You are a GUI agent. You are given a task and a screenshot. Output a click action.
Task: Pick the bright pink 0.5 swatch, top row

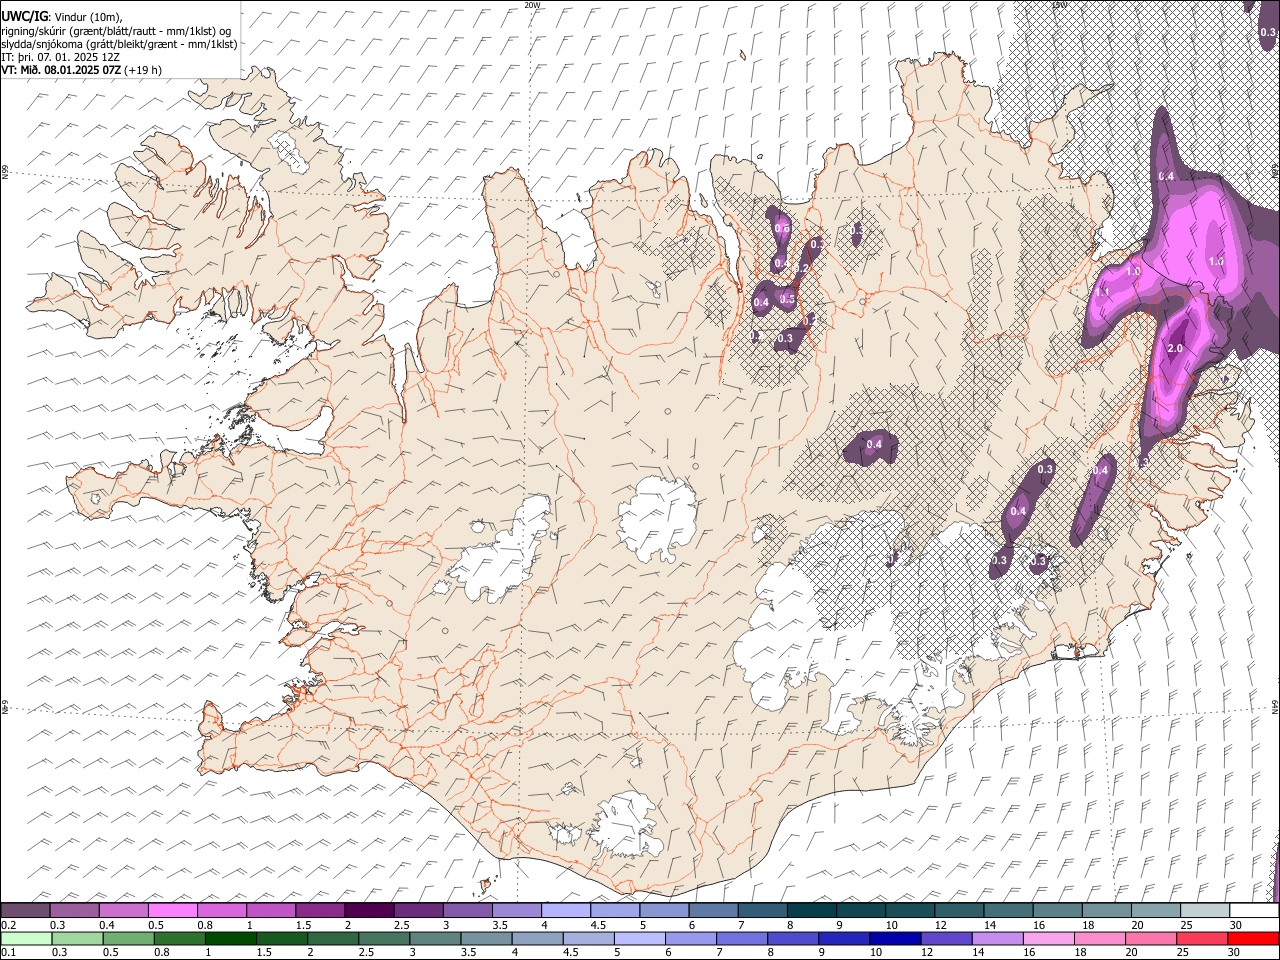pos(172,910)
